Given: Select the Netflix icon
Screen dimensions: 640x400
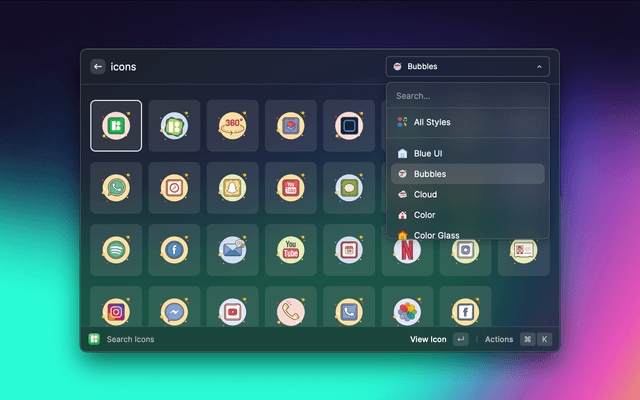Looking at the screenshot, I should pyautogui.click(x=407, y=249).
